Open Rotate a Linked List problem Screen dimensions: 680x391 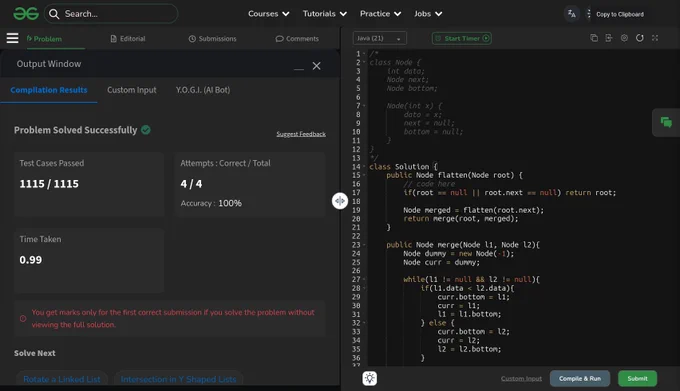(62, 379)
